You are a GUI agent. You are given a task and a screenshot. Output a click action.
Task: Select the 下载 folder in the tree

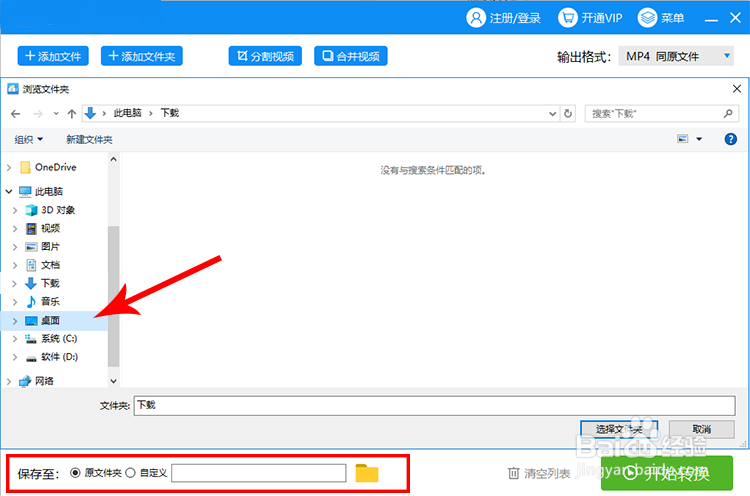pyautogui.click(x=50, y=283)
